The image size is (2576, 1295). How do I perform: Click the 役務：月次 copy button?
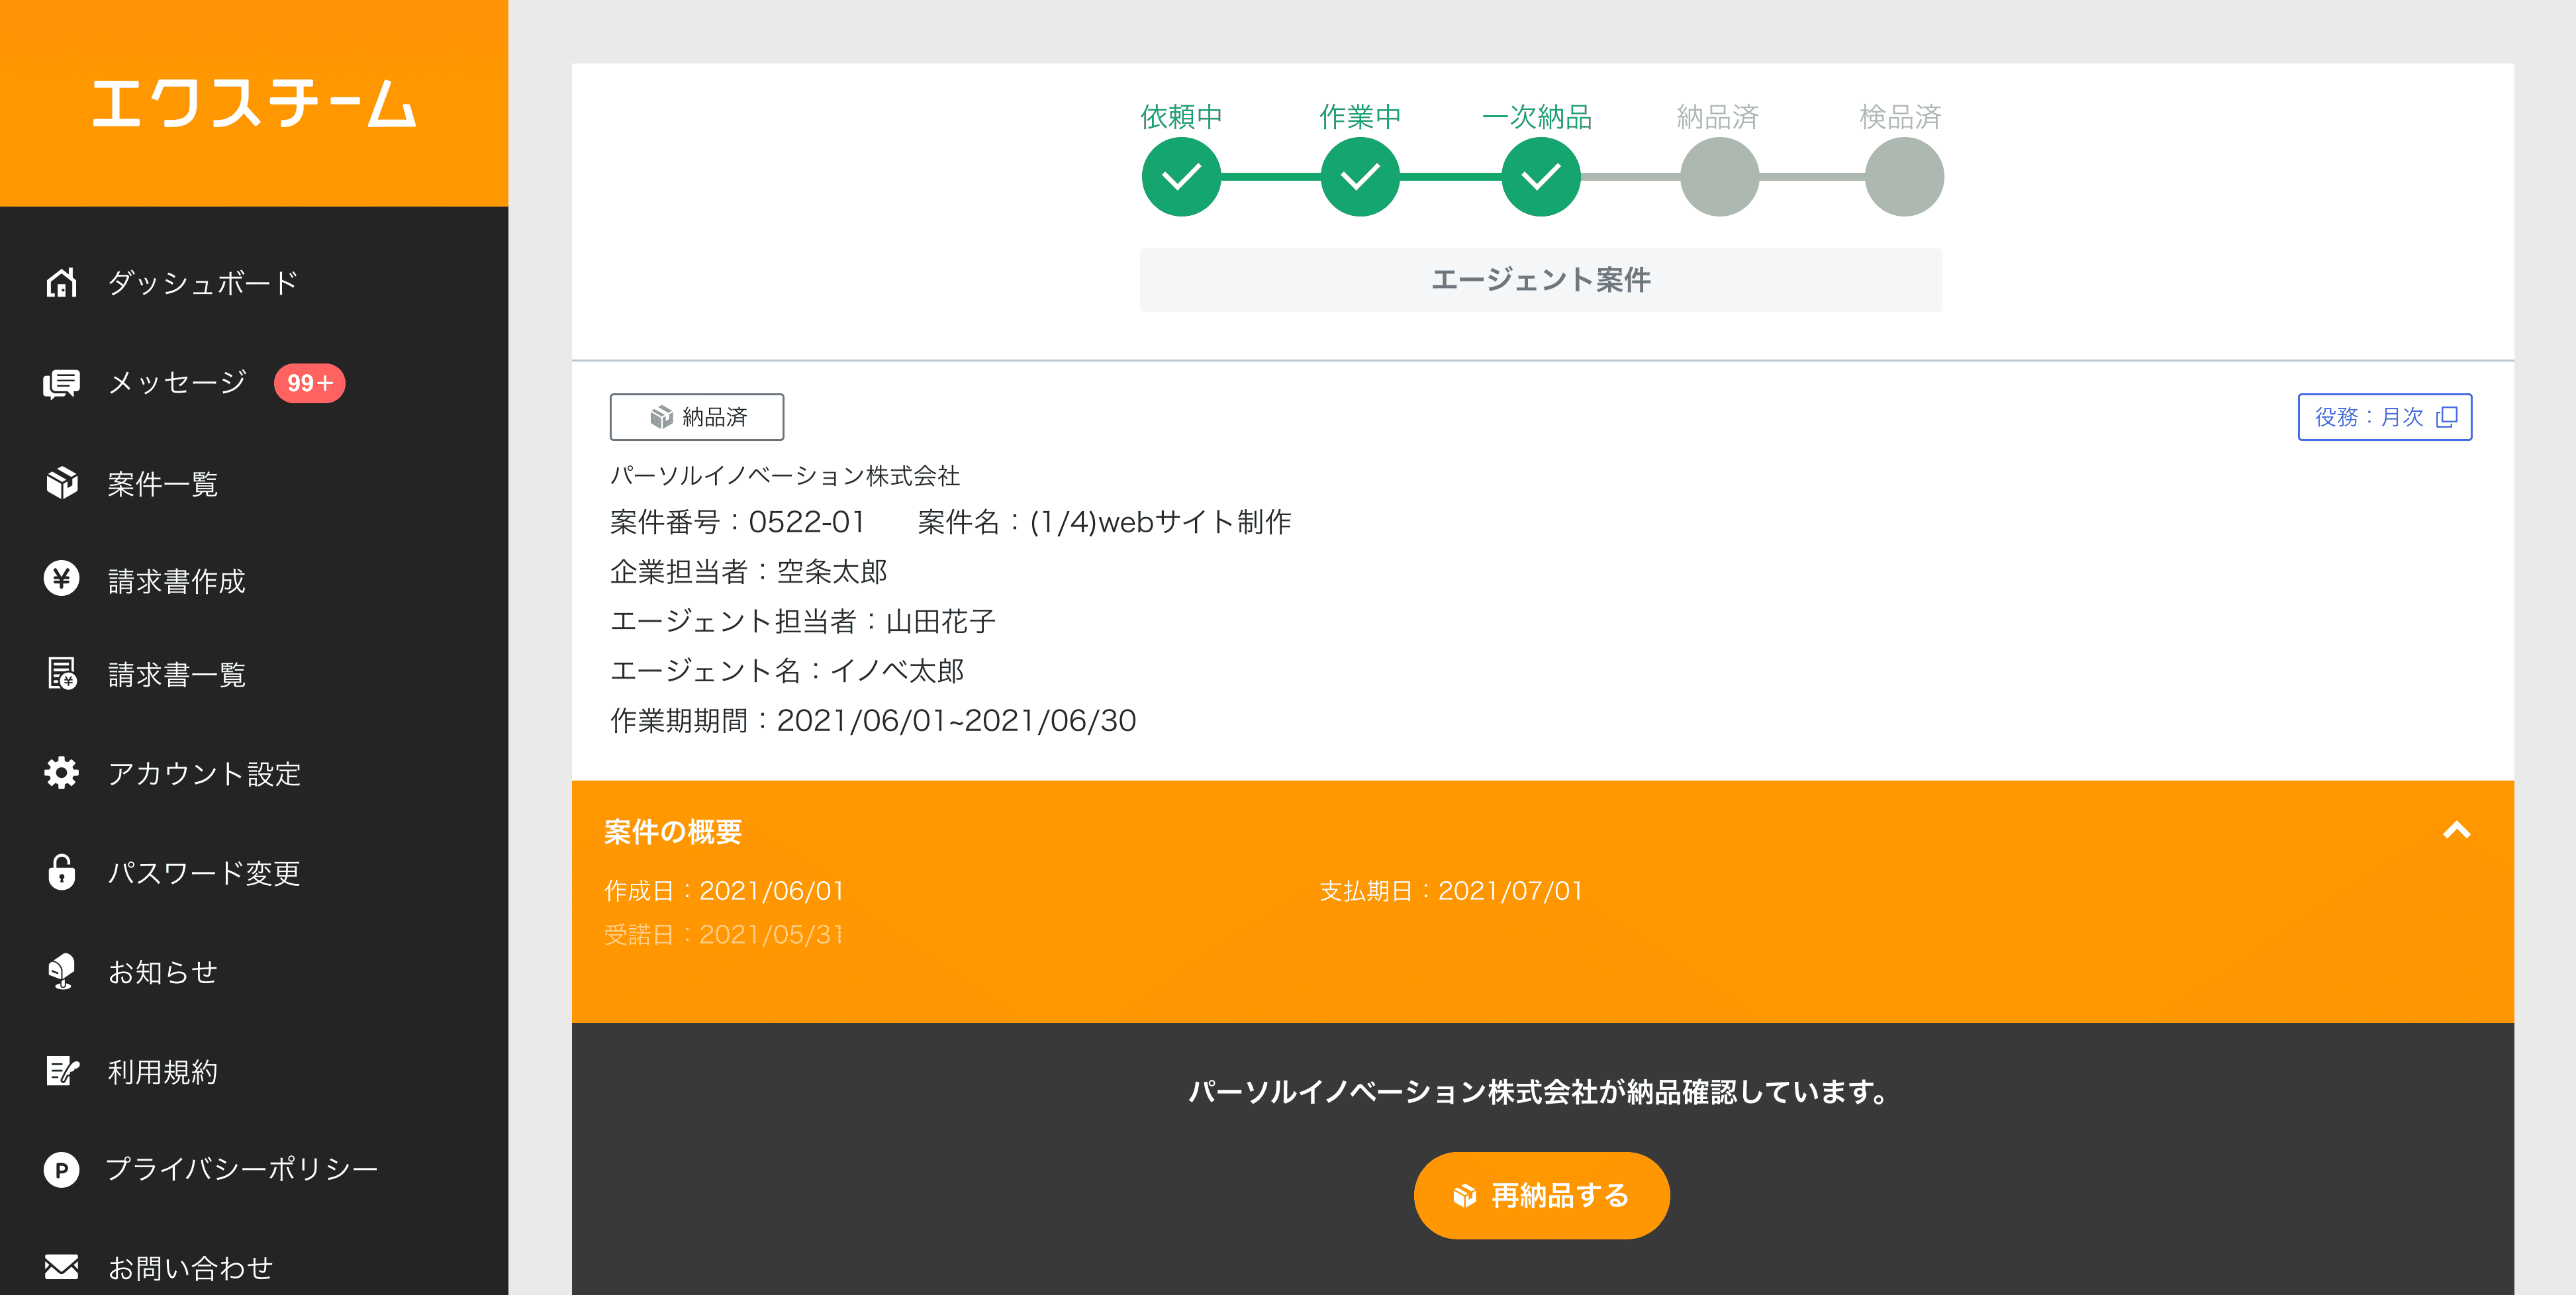pyautogui.click(x=2384, y=417)
